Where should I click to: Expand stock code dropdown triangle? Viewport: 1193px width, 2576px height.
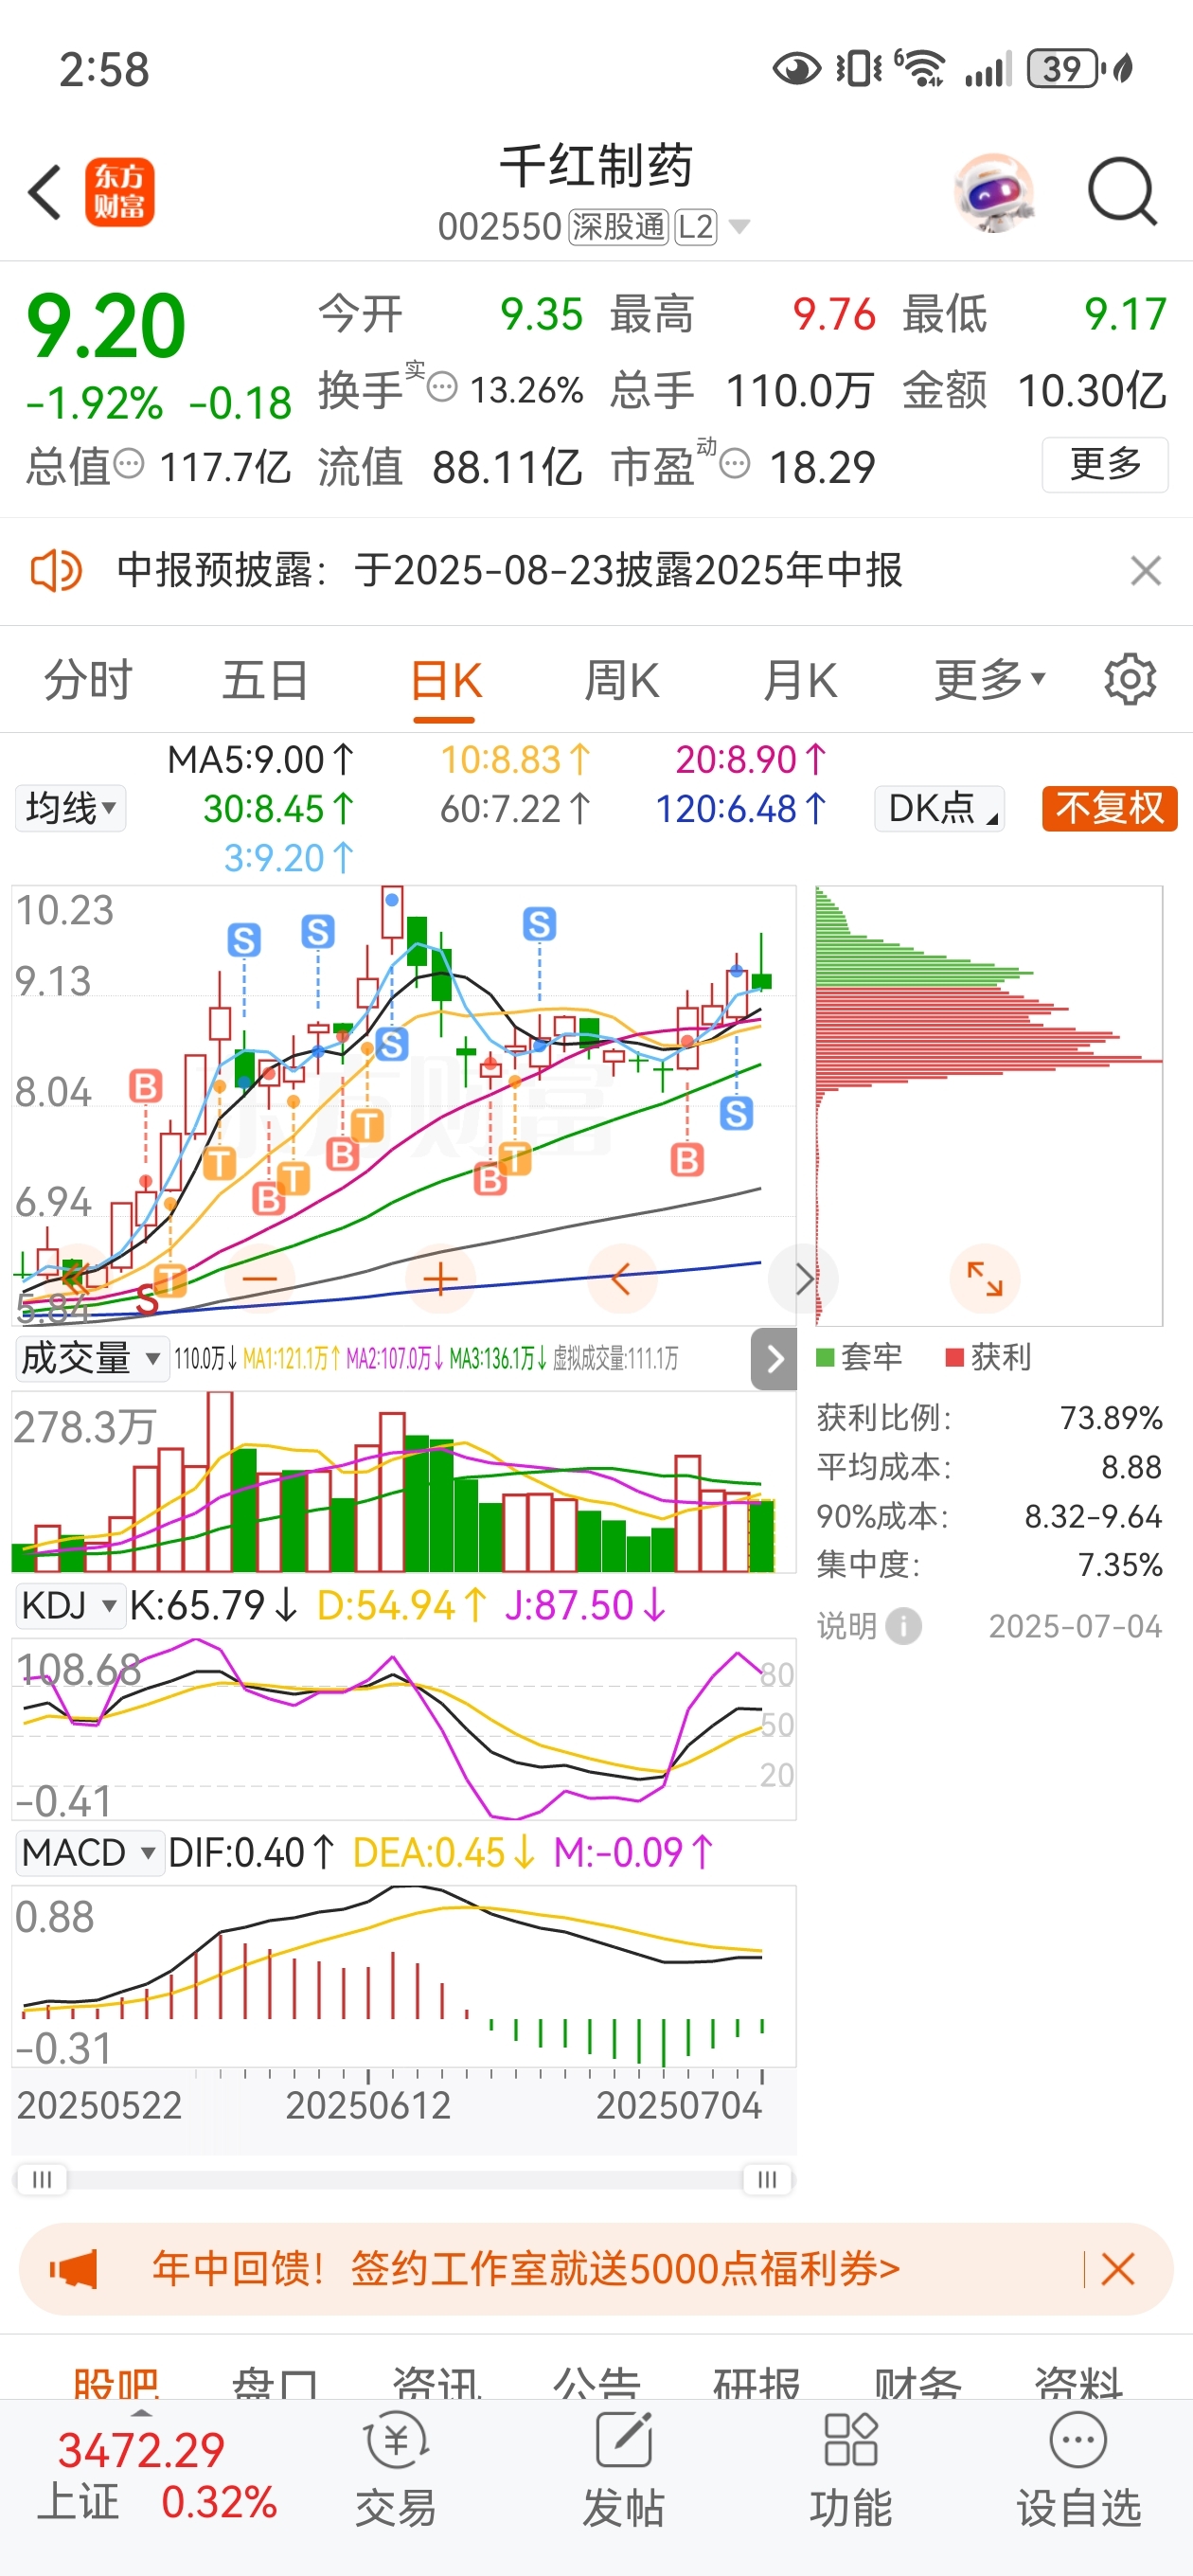[739, 227]
